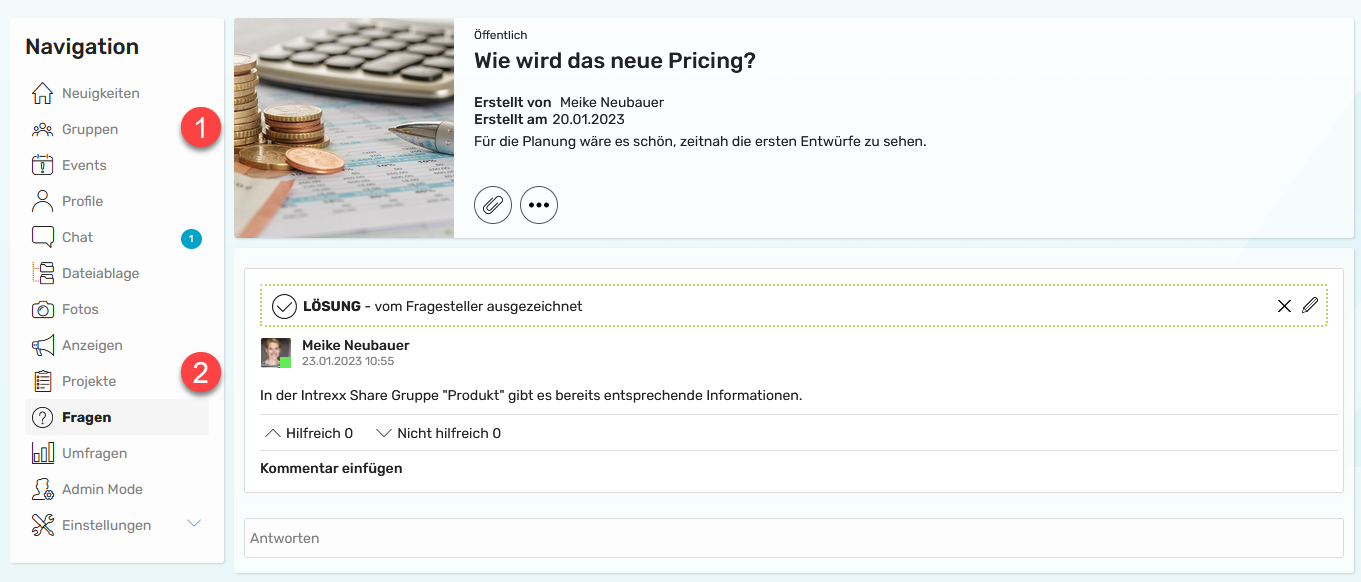
Task: Click the Chat speech bubble icon
Action: coord(42,237)
